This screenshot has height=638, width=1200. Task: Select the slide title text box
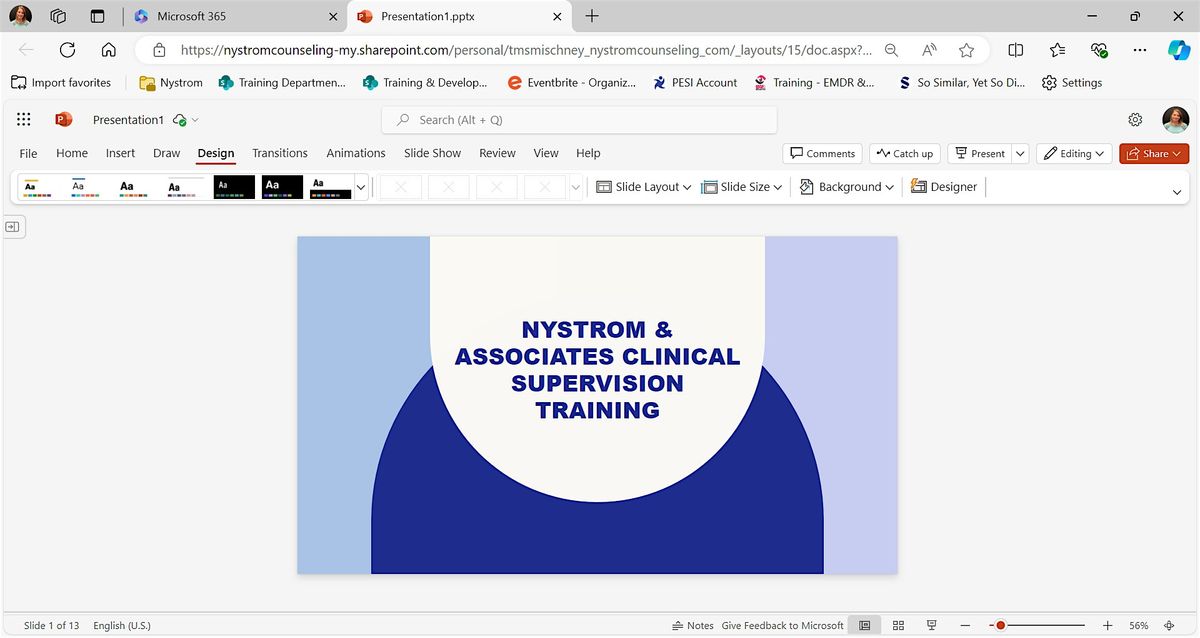tap(597, 369)
